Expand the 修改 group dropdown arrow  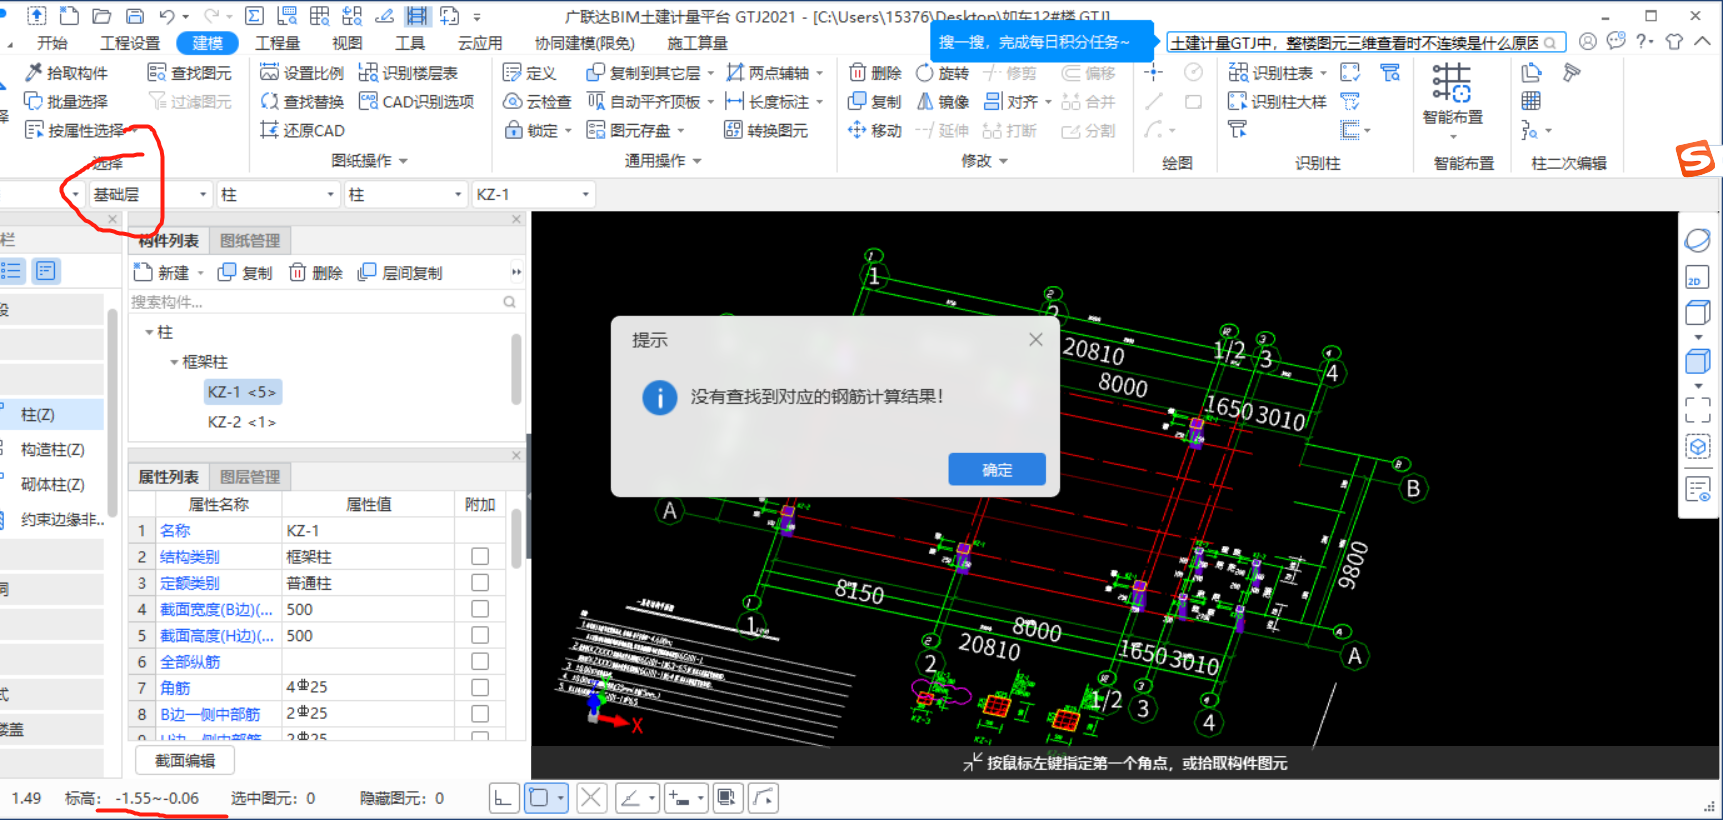(x=1003, y=161)
